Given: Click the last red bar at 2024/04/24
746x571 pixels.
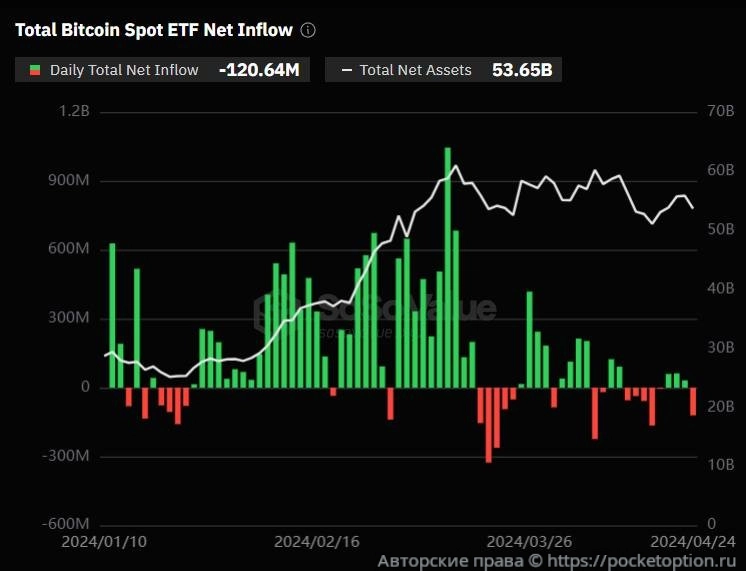Looking at the screenshot, I should (x=692, y=400).
